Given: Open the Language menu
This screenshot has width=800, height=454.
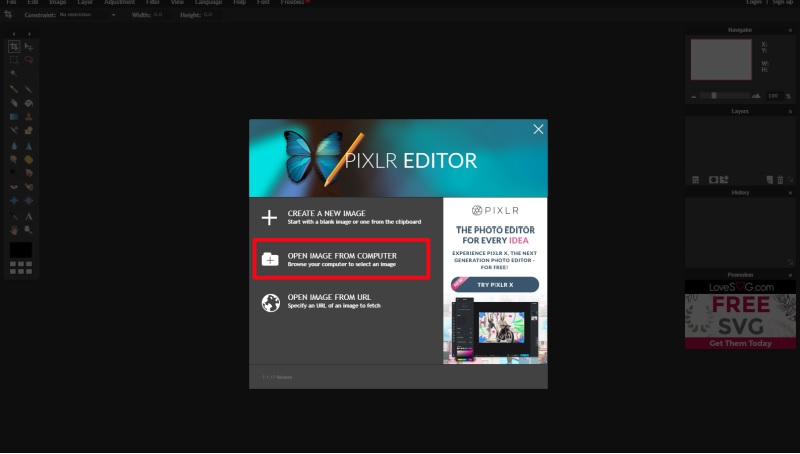Looking at the screenshot, I should [x=208, y=2].
